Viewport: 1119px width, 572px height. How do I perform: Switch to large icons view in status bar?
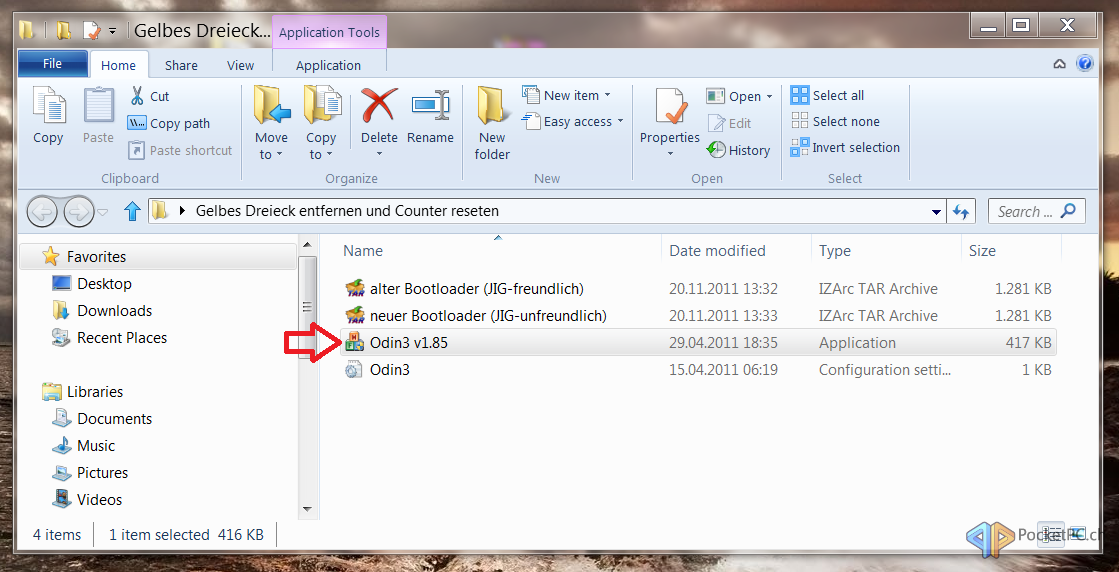tap(1076, 533)
